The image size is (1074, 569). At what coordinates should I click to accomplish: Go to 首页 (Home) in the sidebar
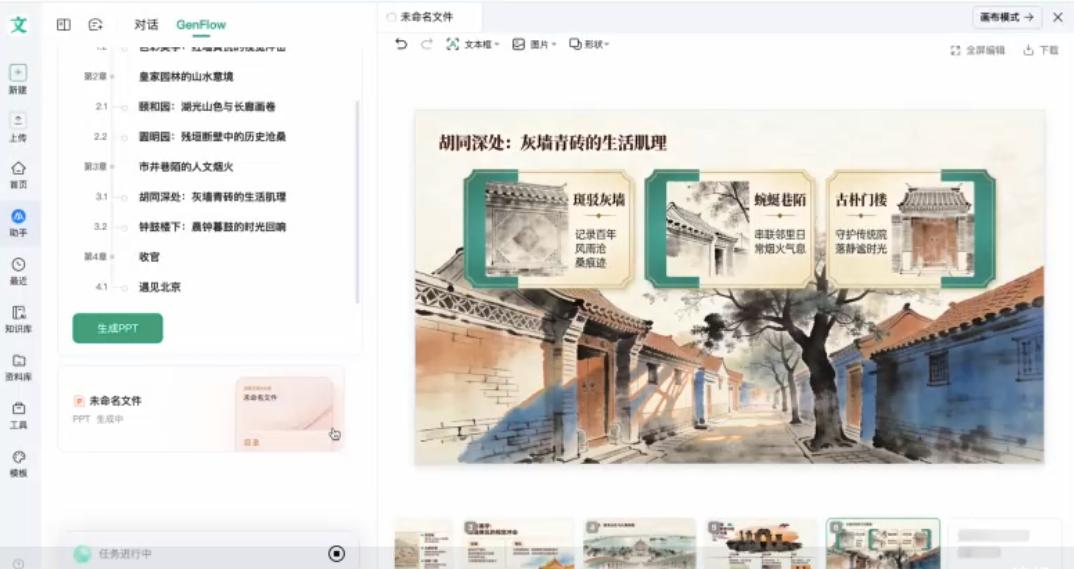18,169
